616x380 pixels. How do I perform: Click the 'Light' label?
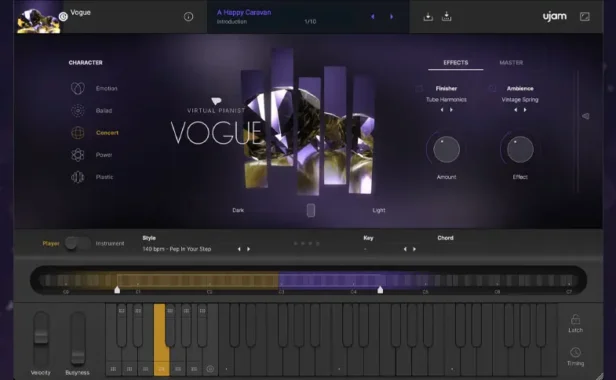click(x=379, y=210)
